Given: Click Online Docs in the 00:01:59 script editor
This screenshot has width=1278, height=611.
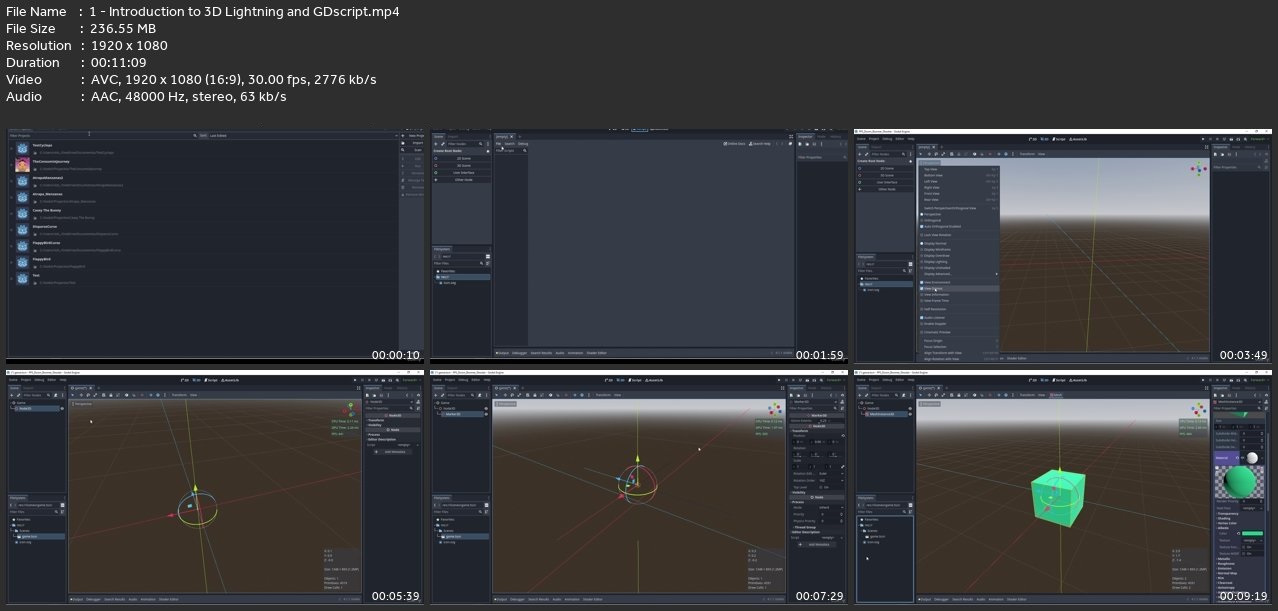Looking at the screenshot, I should pyautogui.click(x=736, y=144).
